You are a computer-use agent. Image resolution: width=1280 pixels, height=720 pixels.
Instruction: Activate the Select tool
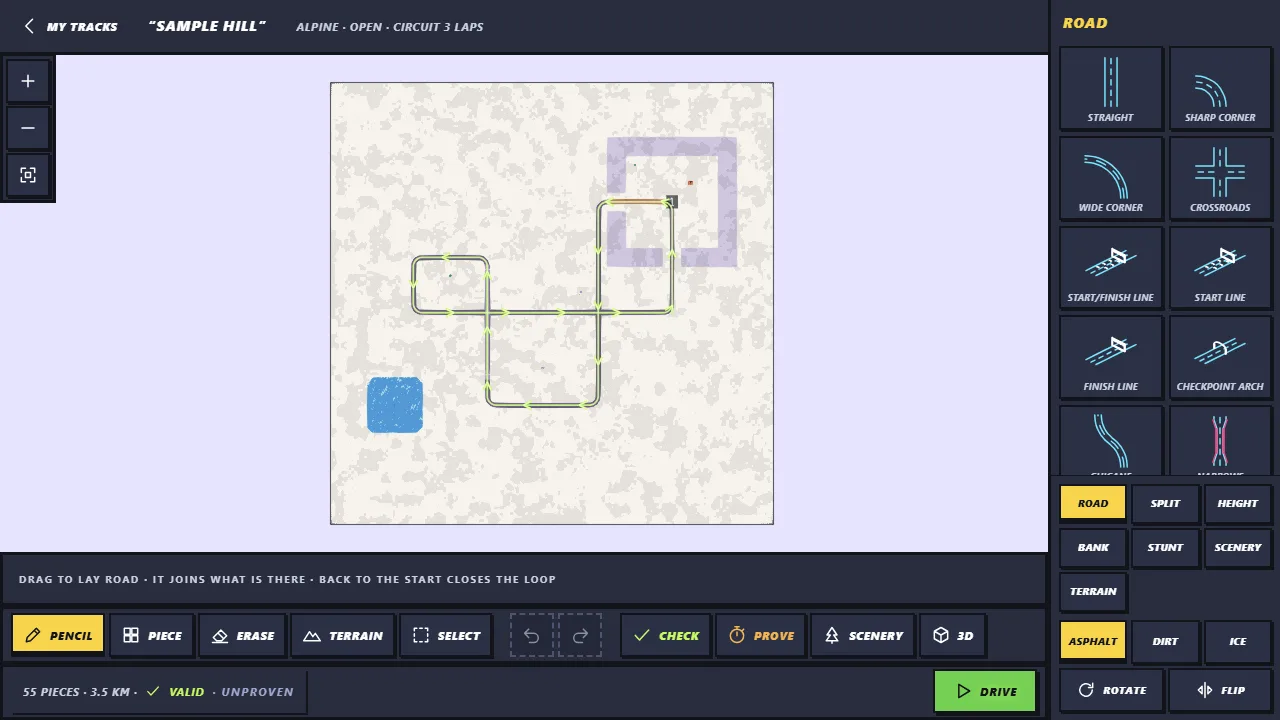[x=446, y=635]
